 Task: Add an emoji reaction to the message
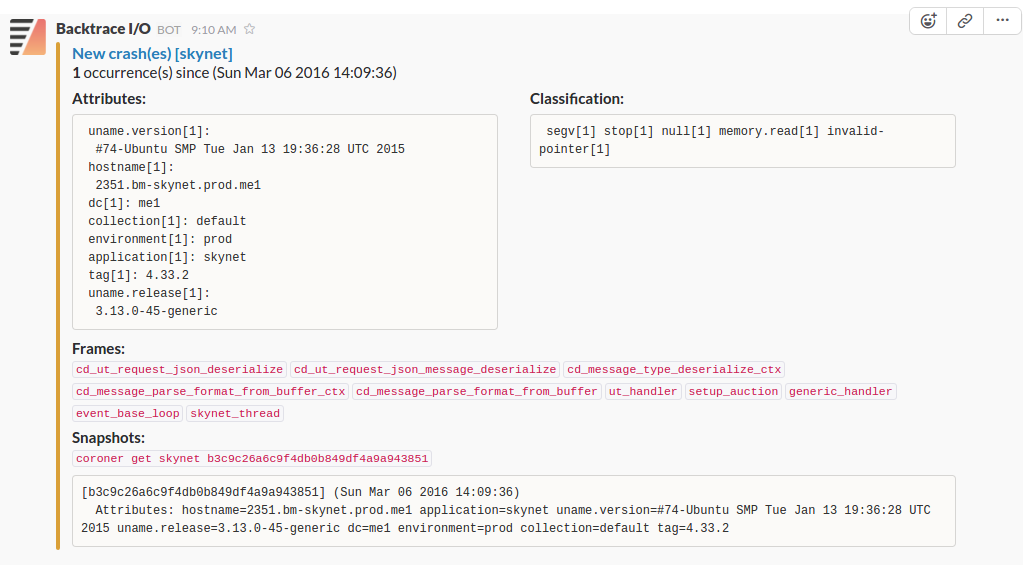coord(929,21)
